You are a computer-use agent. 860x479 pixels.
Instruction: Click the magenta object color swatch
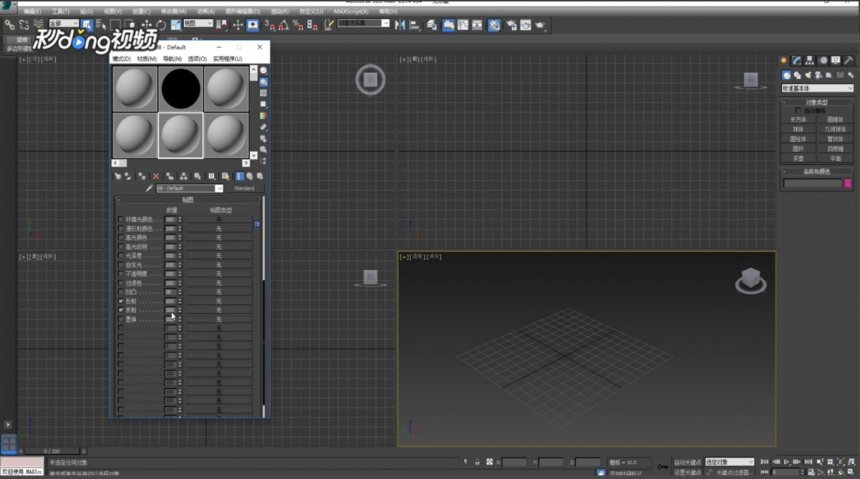[847, 183]
